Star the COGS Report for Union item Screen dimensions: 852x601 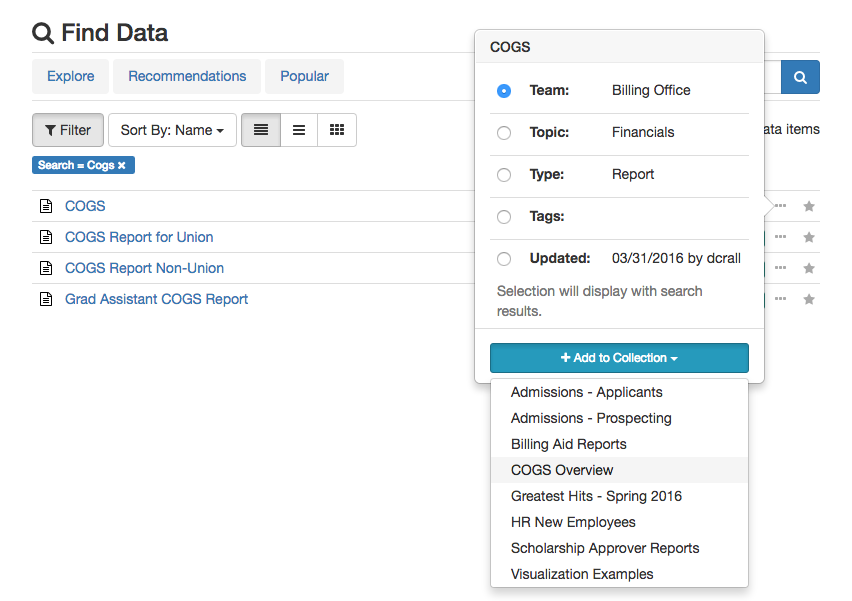point(809,237)
